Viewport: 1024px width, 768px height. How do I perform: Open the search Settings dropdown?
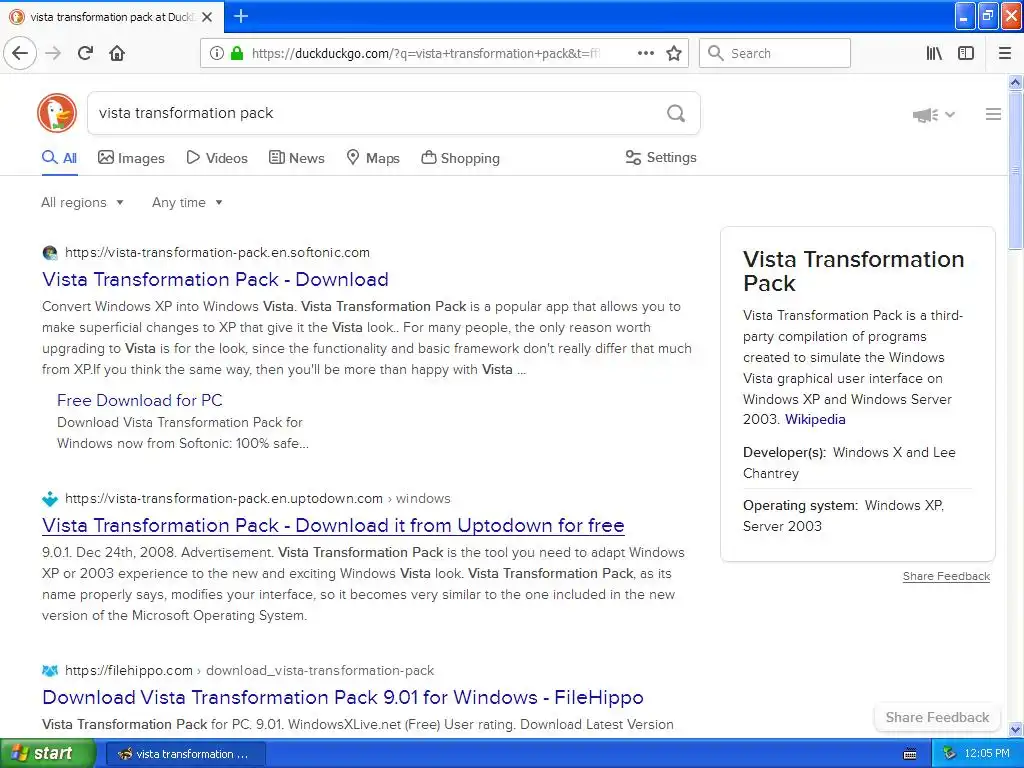[661, 157]
